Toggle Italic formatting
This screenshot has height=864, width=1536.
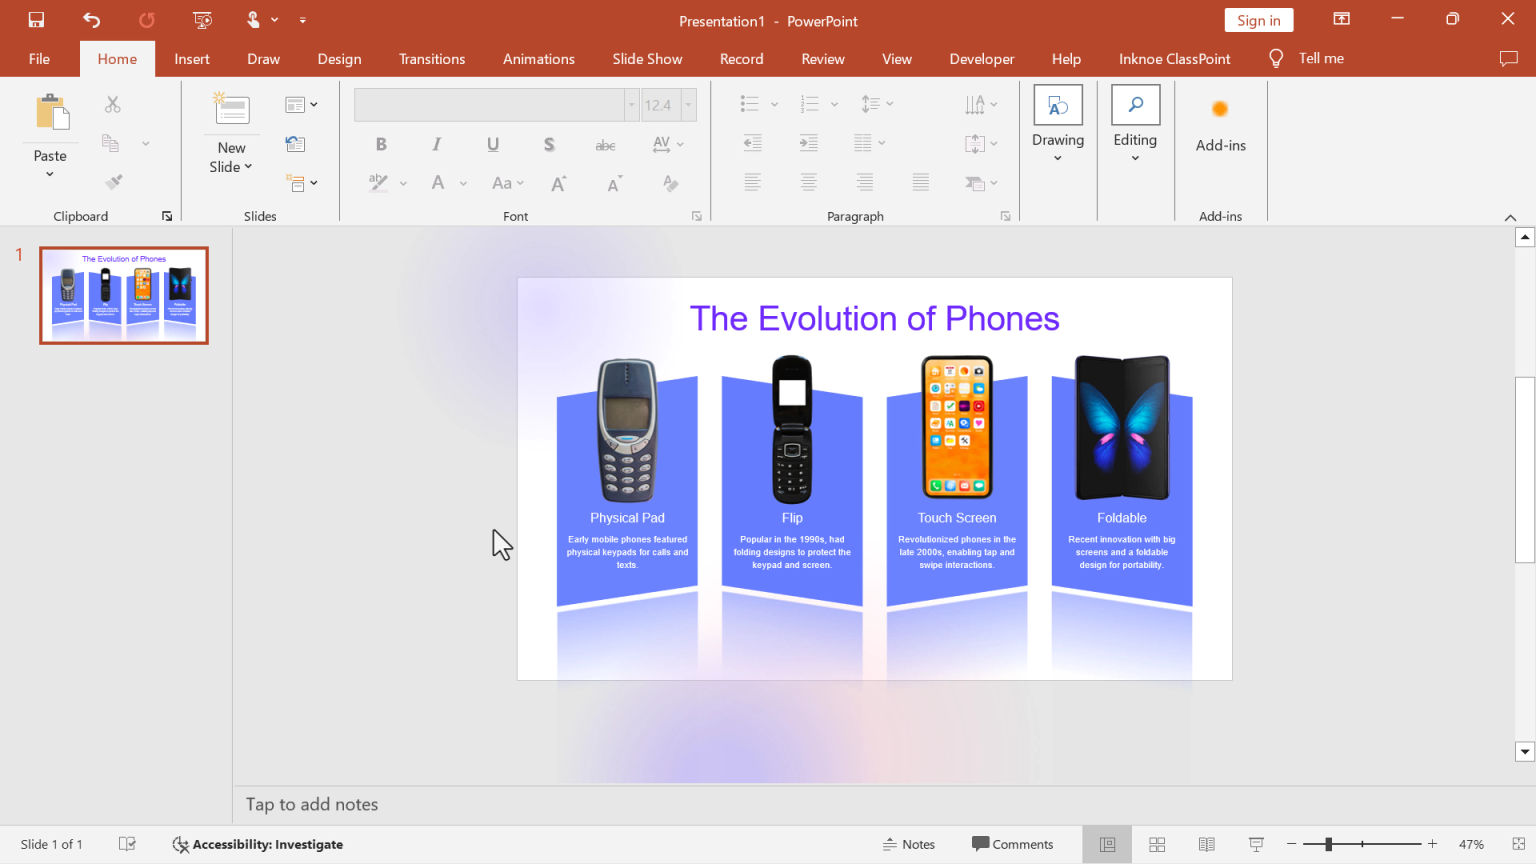tap(437, 144)
